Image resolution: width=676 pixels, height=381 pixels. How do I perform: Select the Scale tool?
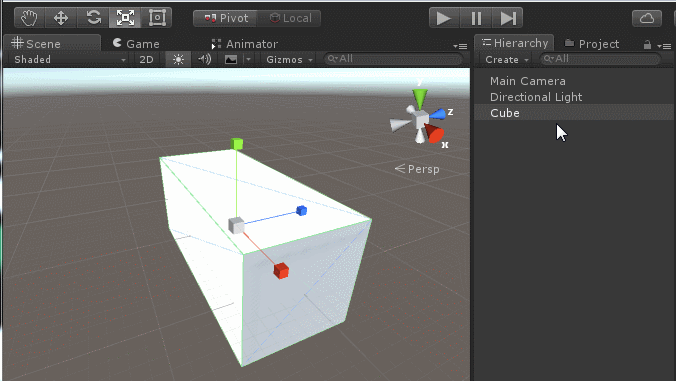click(125, 18)
